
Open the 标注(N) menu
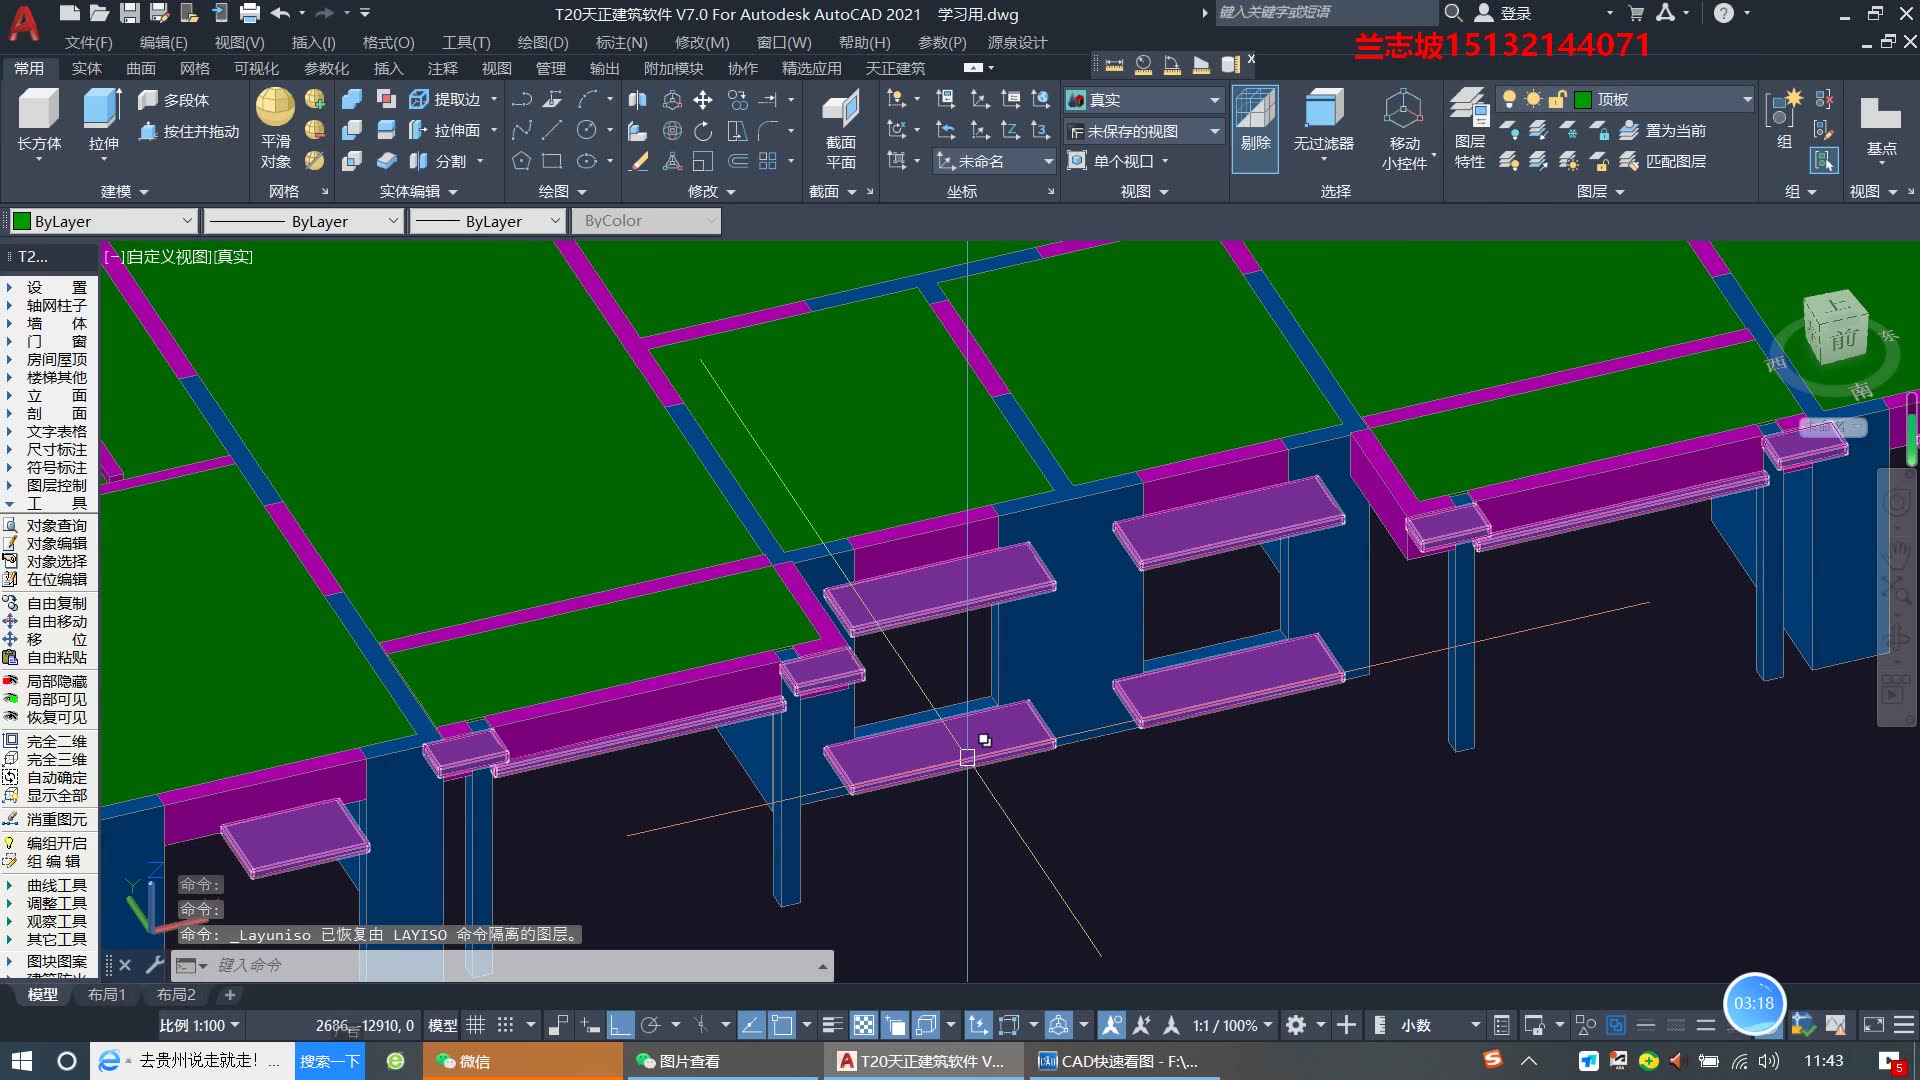[621, 42]
